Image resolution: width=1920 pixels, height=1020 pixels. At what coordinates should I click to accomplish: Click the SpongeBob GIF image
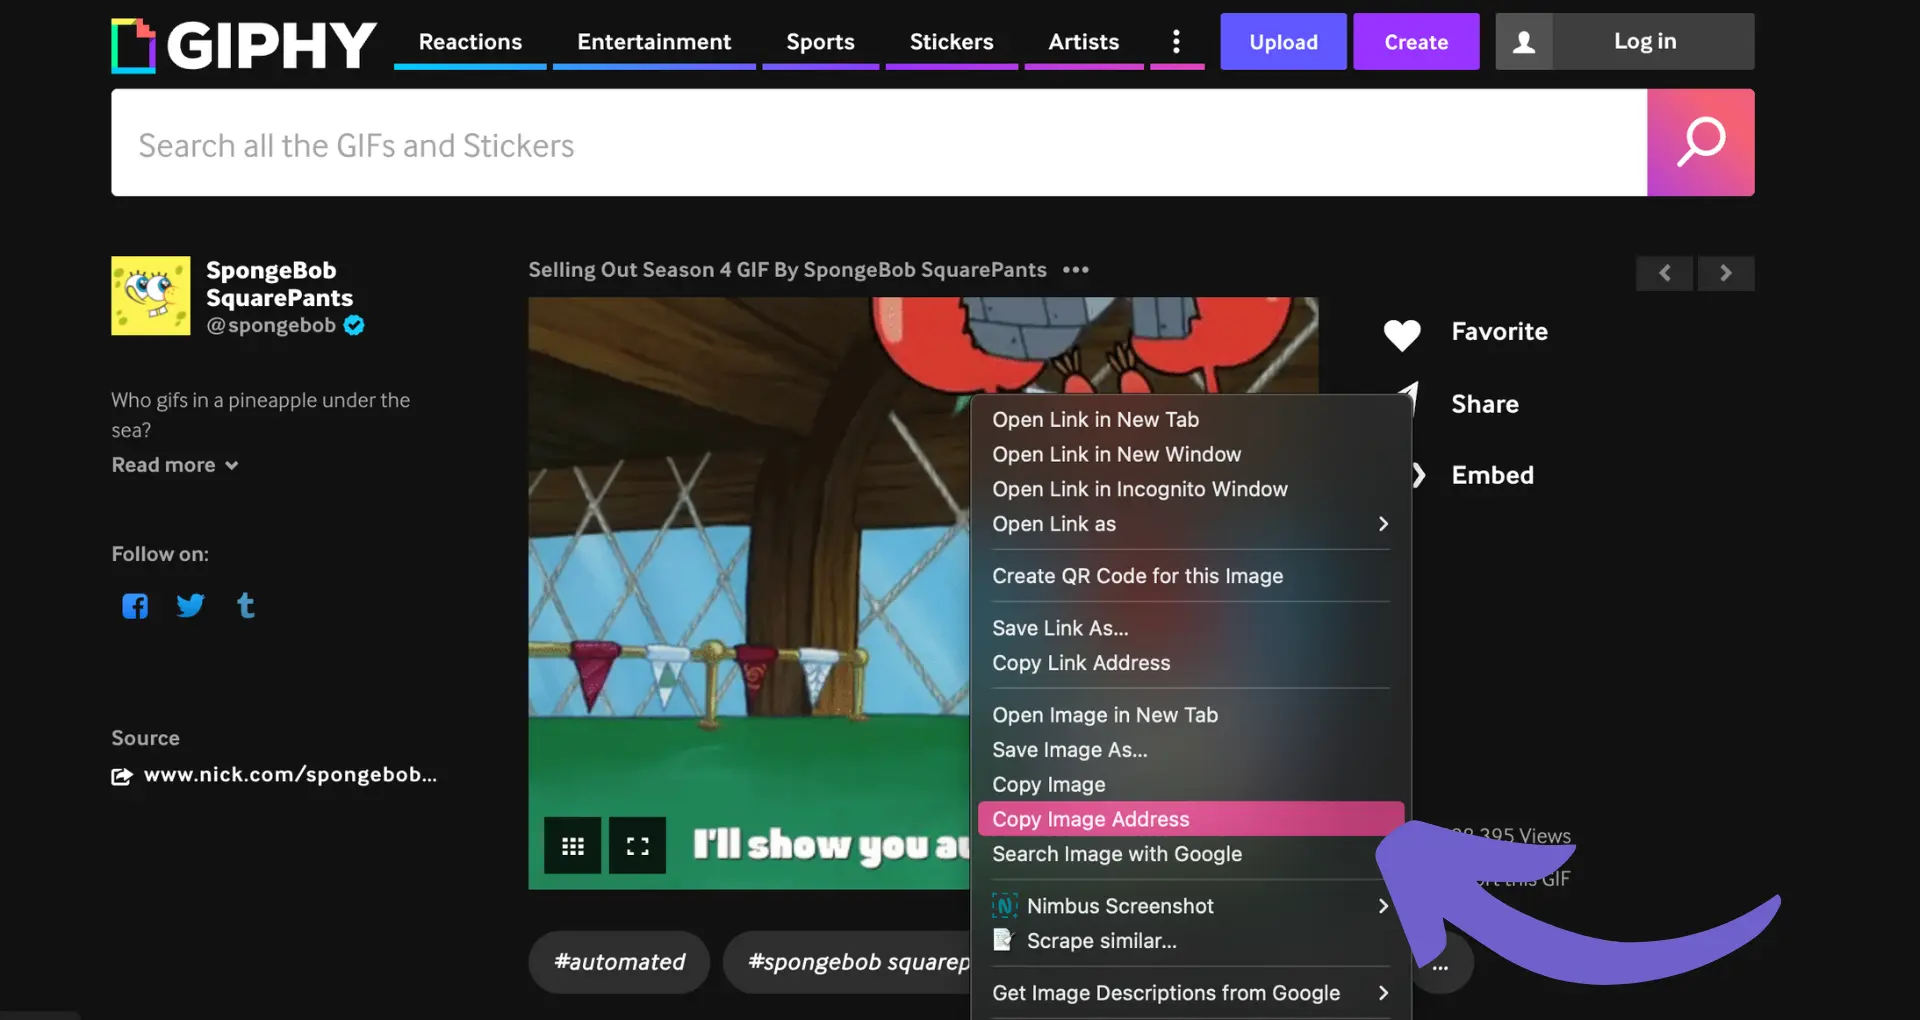click(x=748, y=592)
